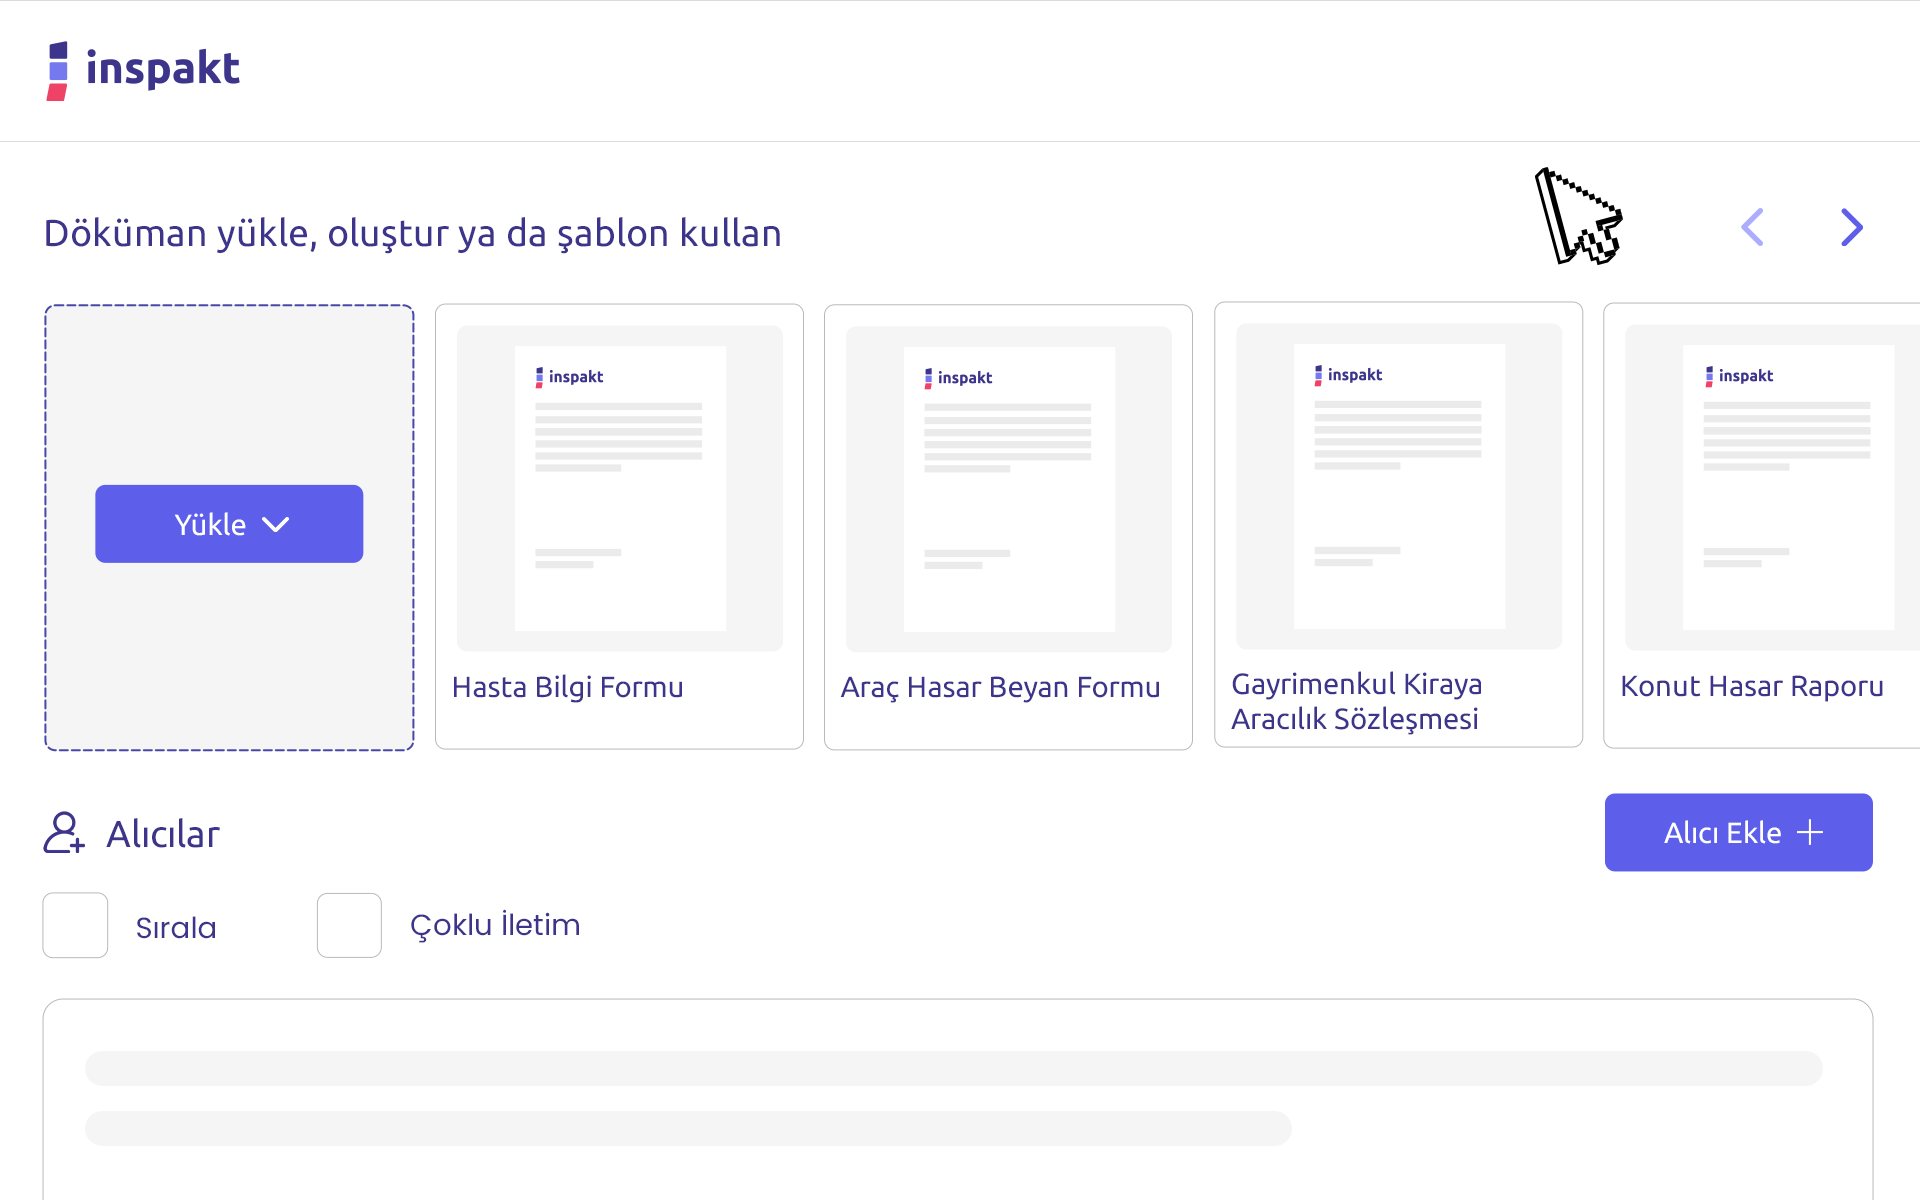Click inspakt logo inside Hasta Bilgi Formu preview
The height and width of the screenshot is (1200, 1920).
coord(569,377)
